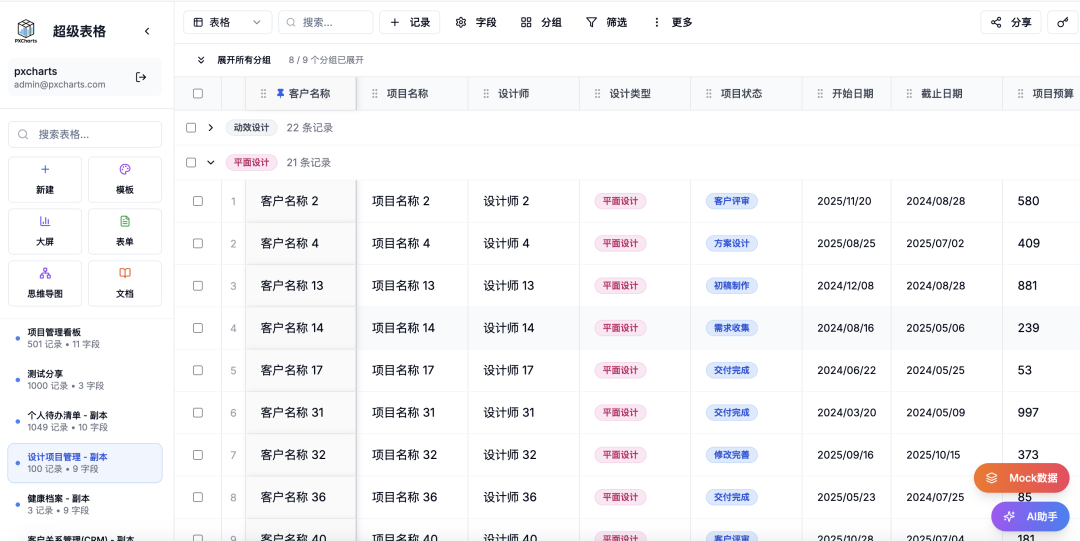Select the row checkbox for 客户名称 31

(x=198, y=412)
